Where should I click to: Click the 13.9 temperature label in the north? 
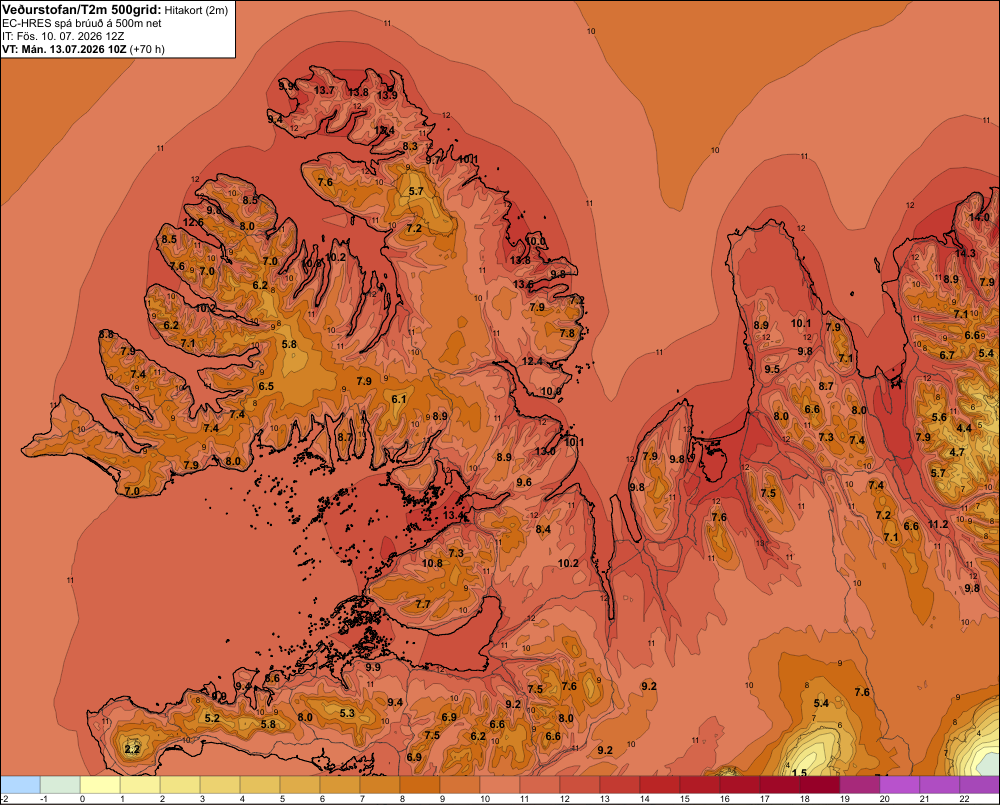click(x=387, y=96)
